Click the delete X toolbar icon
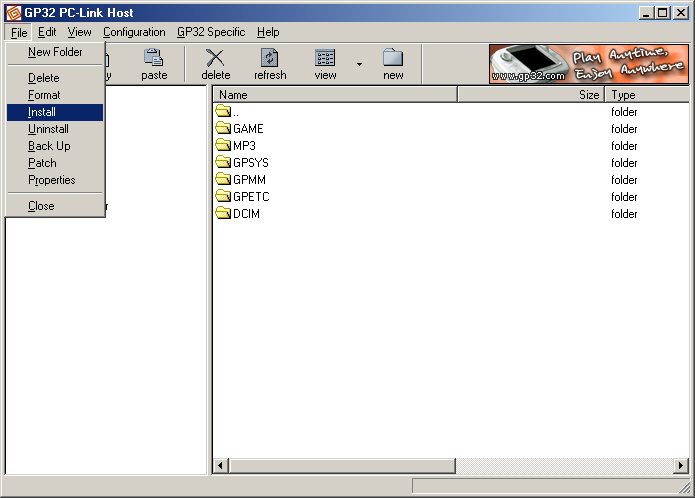695x498 pixels. [215, 59]
